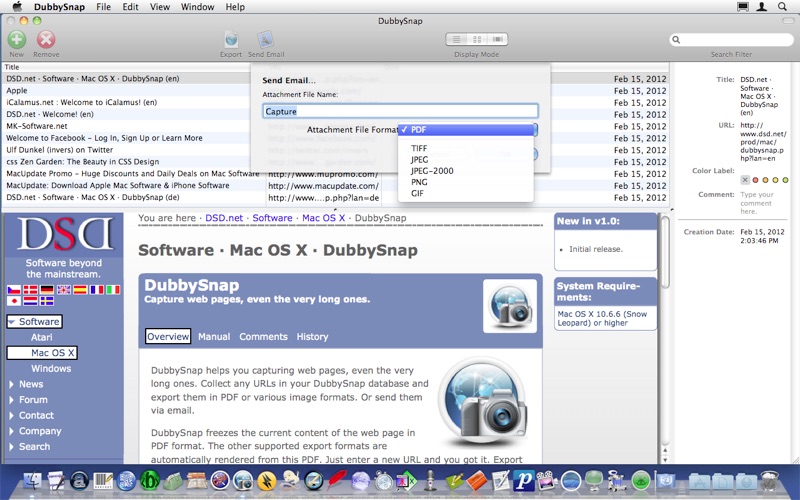Click the Japanese flag icon
This screenshot has width=800, height=500.
coord(14,301)
